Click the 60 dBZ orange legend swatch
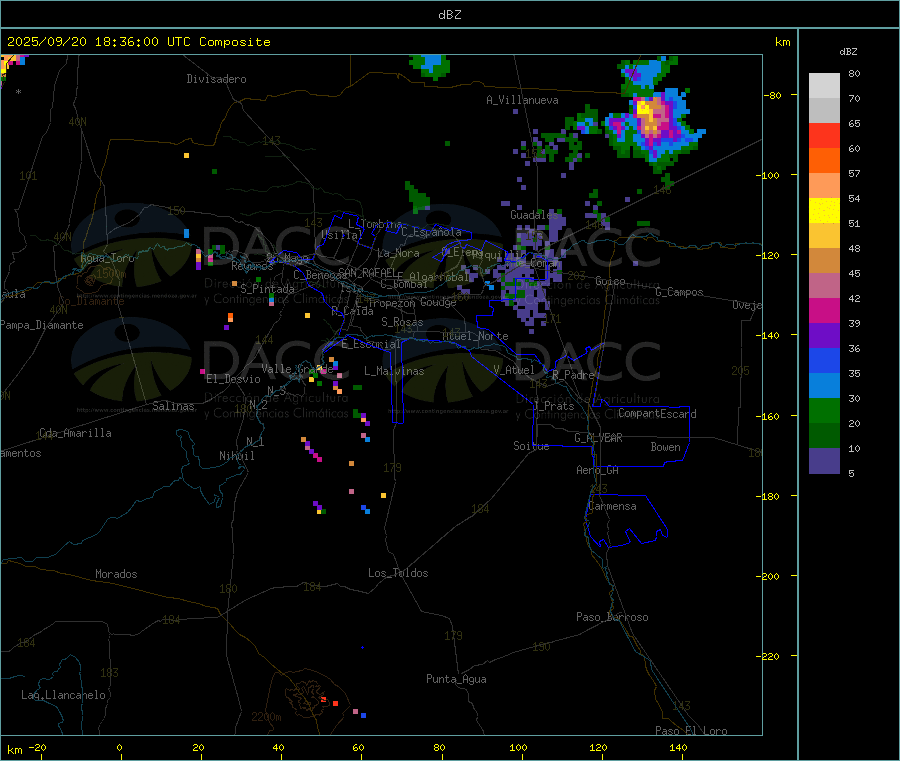 (x=824, y=161)
